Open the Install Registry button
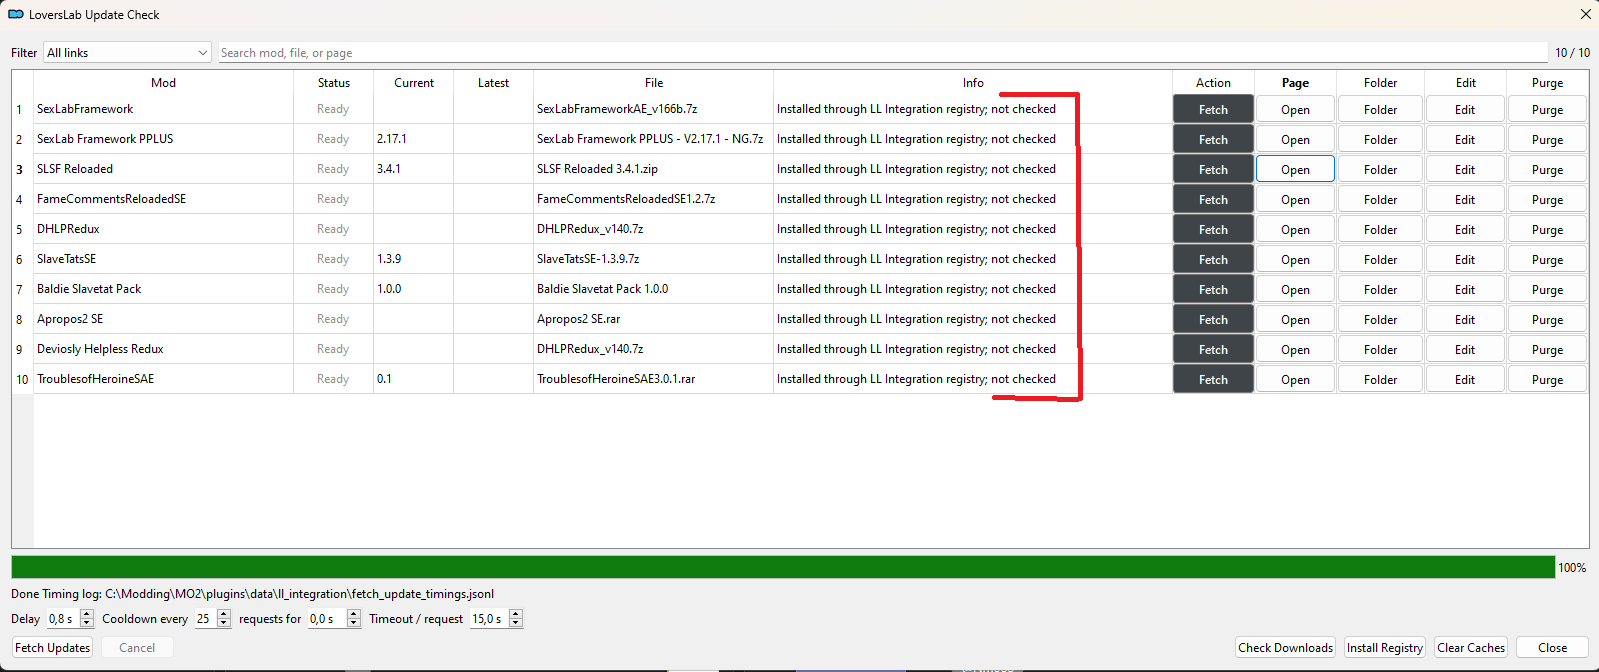The width and height of the screenshot is (1599, 672). click(1384, 648)
